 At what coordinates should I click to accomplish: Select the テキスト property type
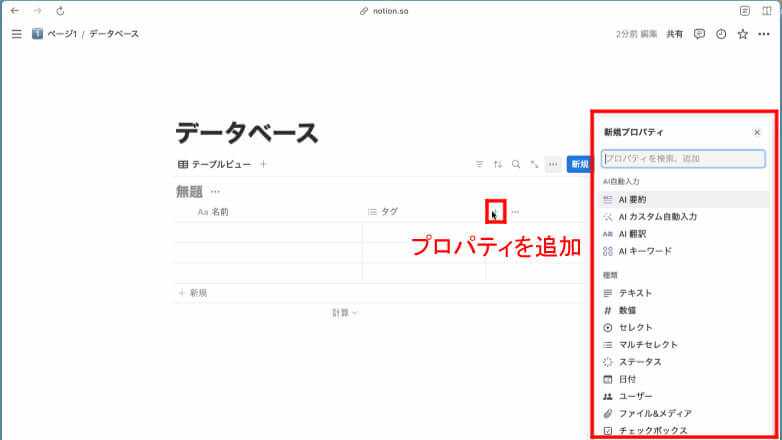coord(684,293)
